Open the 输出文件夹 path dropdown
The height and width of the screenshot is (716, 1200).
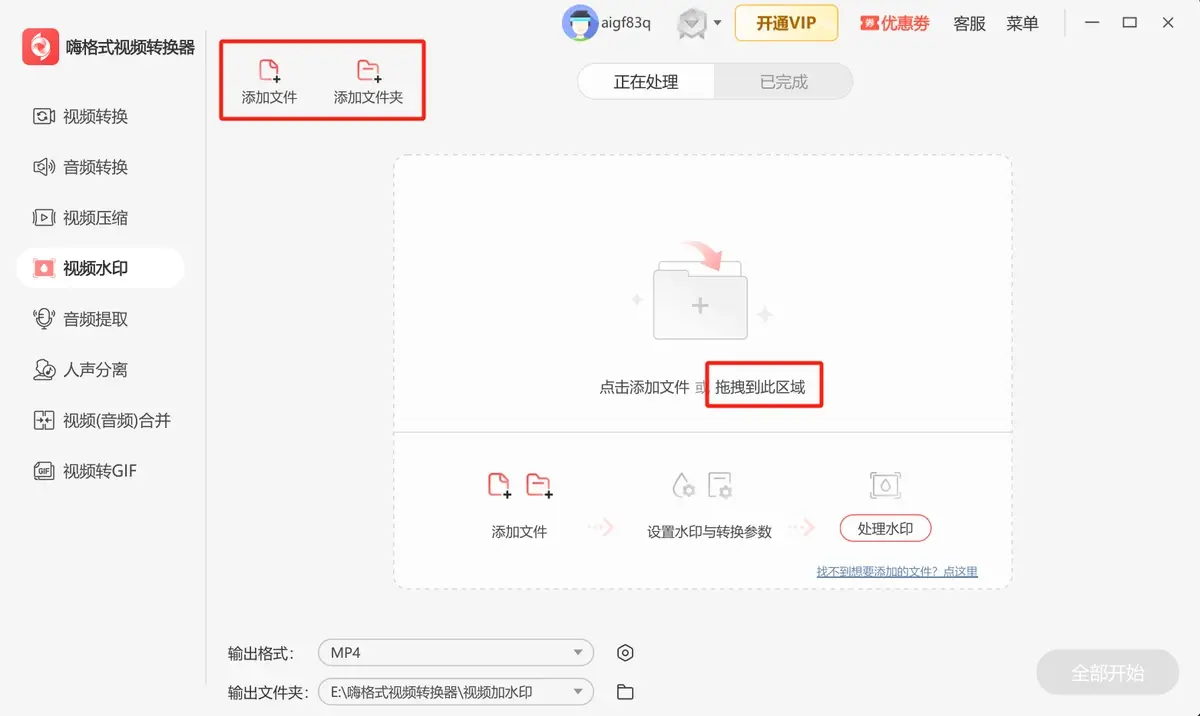pyautogui.click(x=456, y=691)
